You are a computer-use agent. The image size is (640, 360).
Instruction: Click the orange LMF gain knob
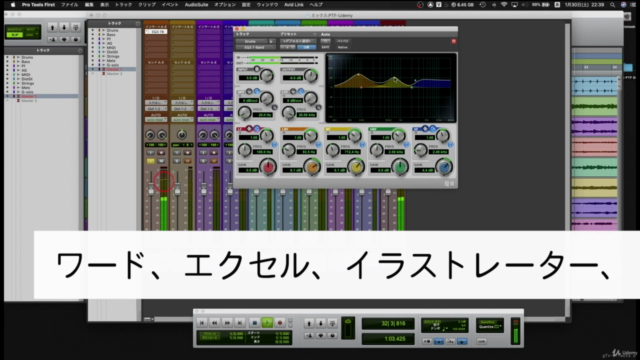coord(312,167)
